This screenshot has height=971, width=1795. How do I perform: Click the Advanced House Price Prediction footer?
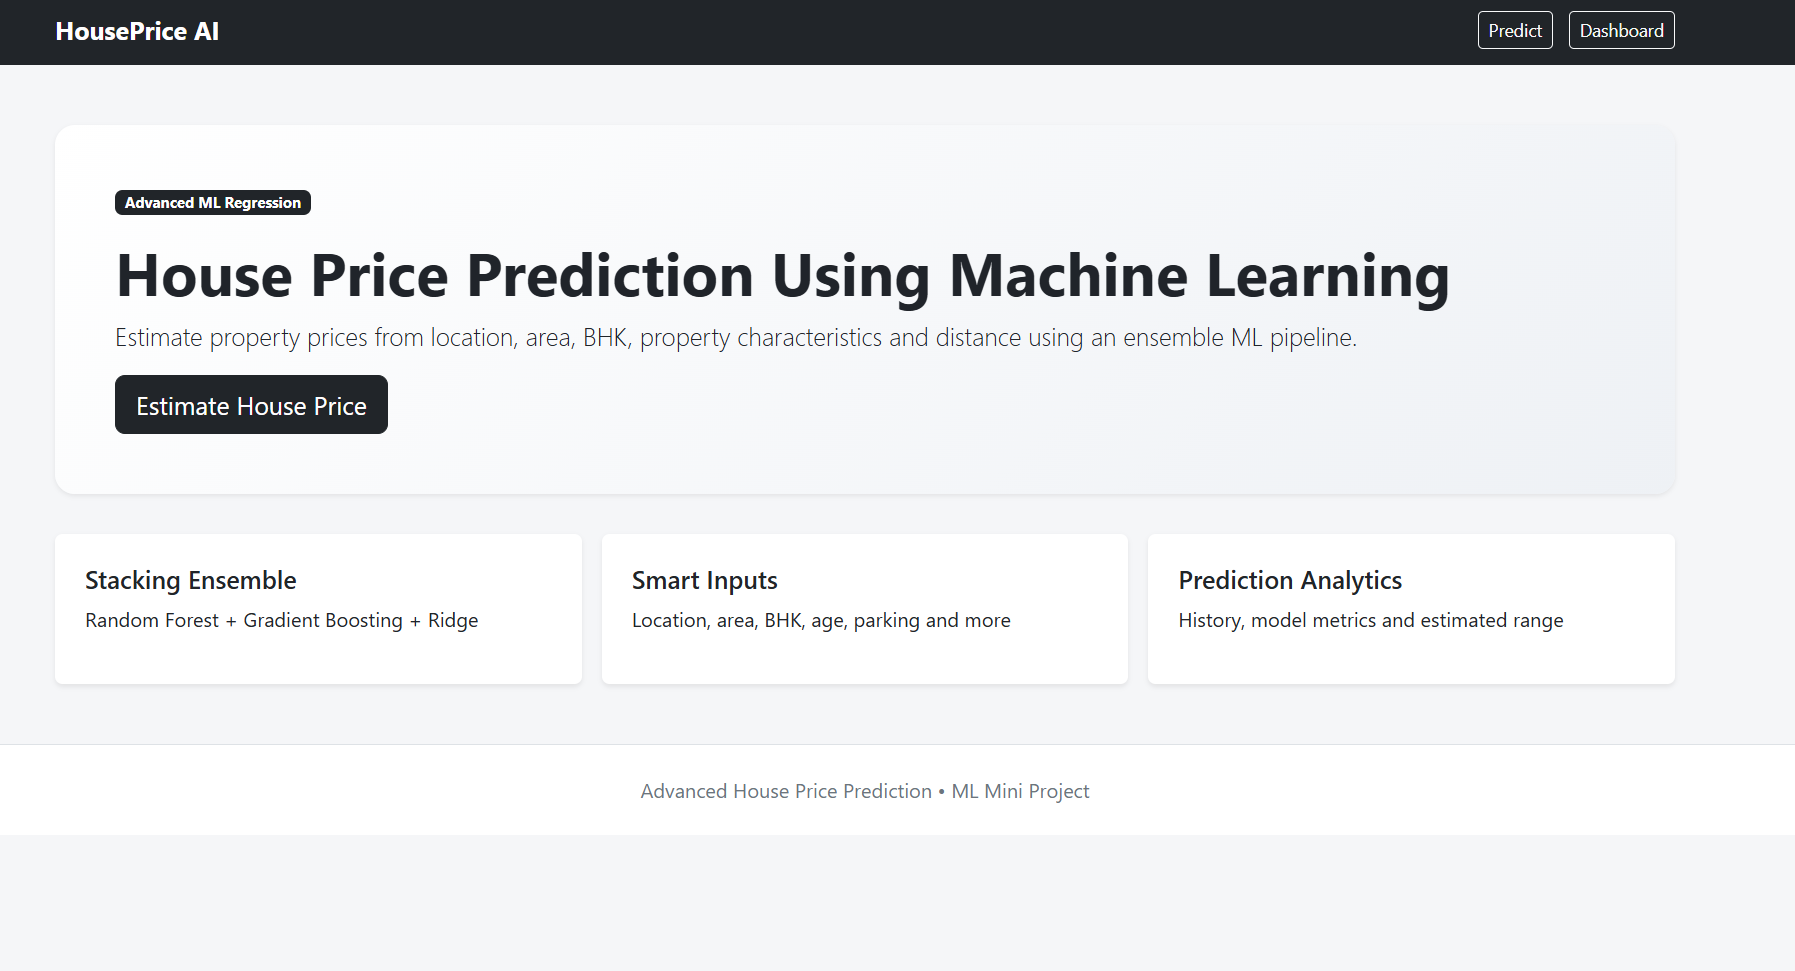pyautogui.click(x=786, y=791)
